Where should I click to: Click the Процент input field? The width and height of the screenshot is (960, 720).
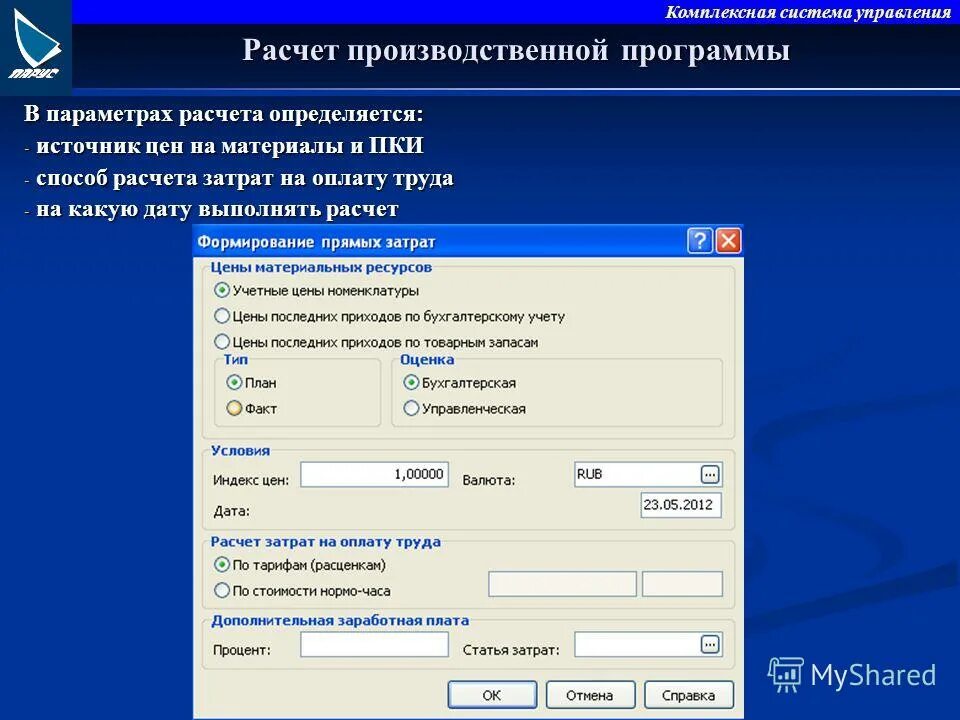click(x=375, y=646)
